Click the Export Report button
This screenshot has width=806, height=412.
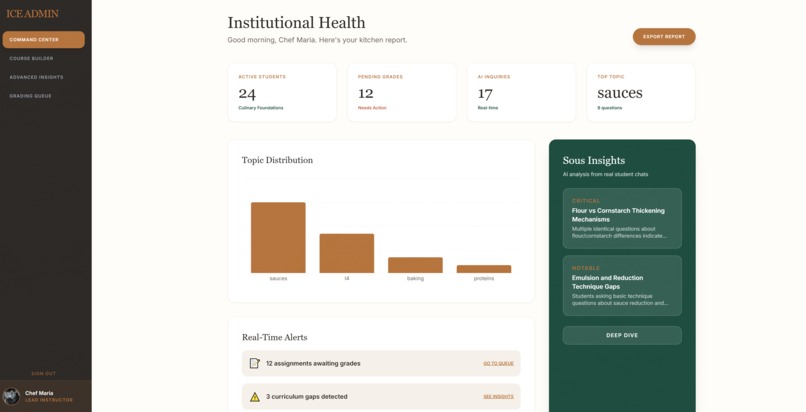(664, 36)
